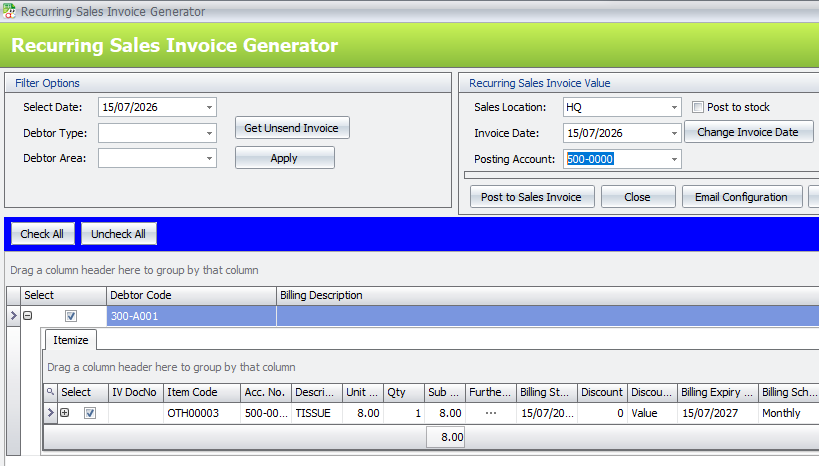Select debtor code cell 300-A001

(x=191, y=316)
